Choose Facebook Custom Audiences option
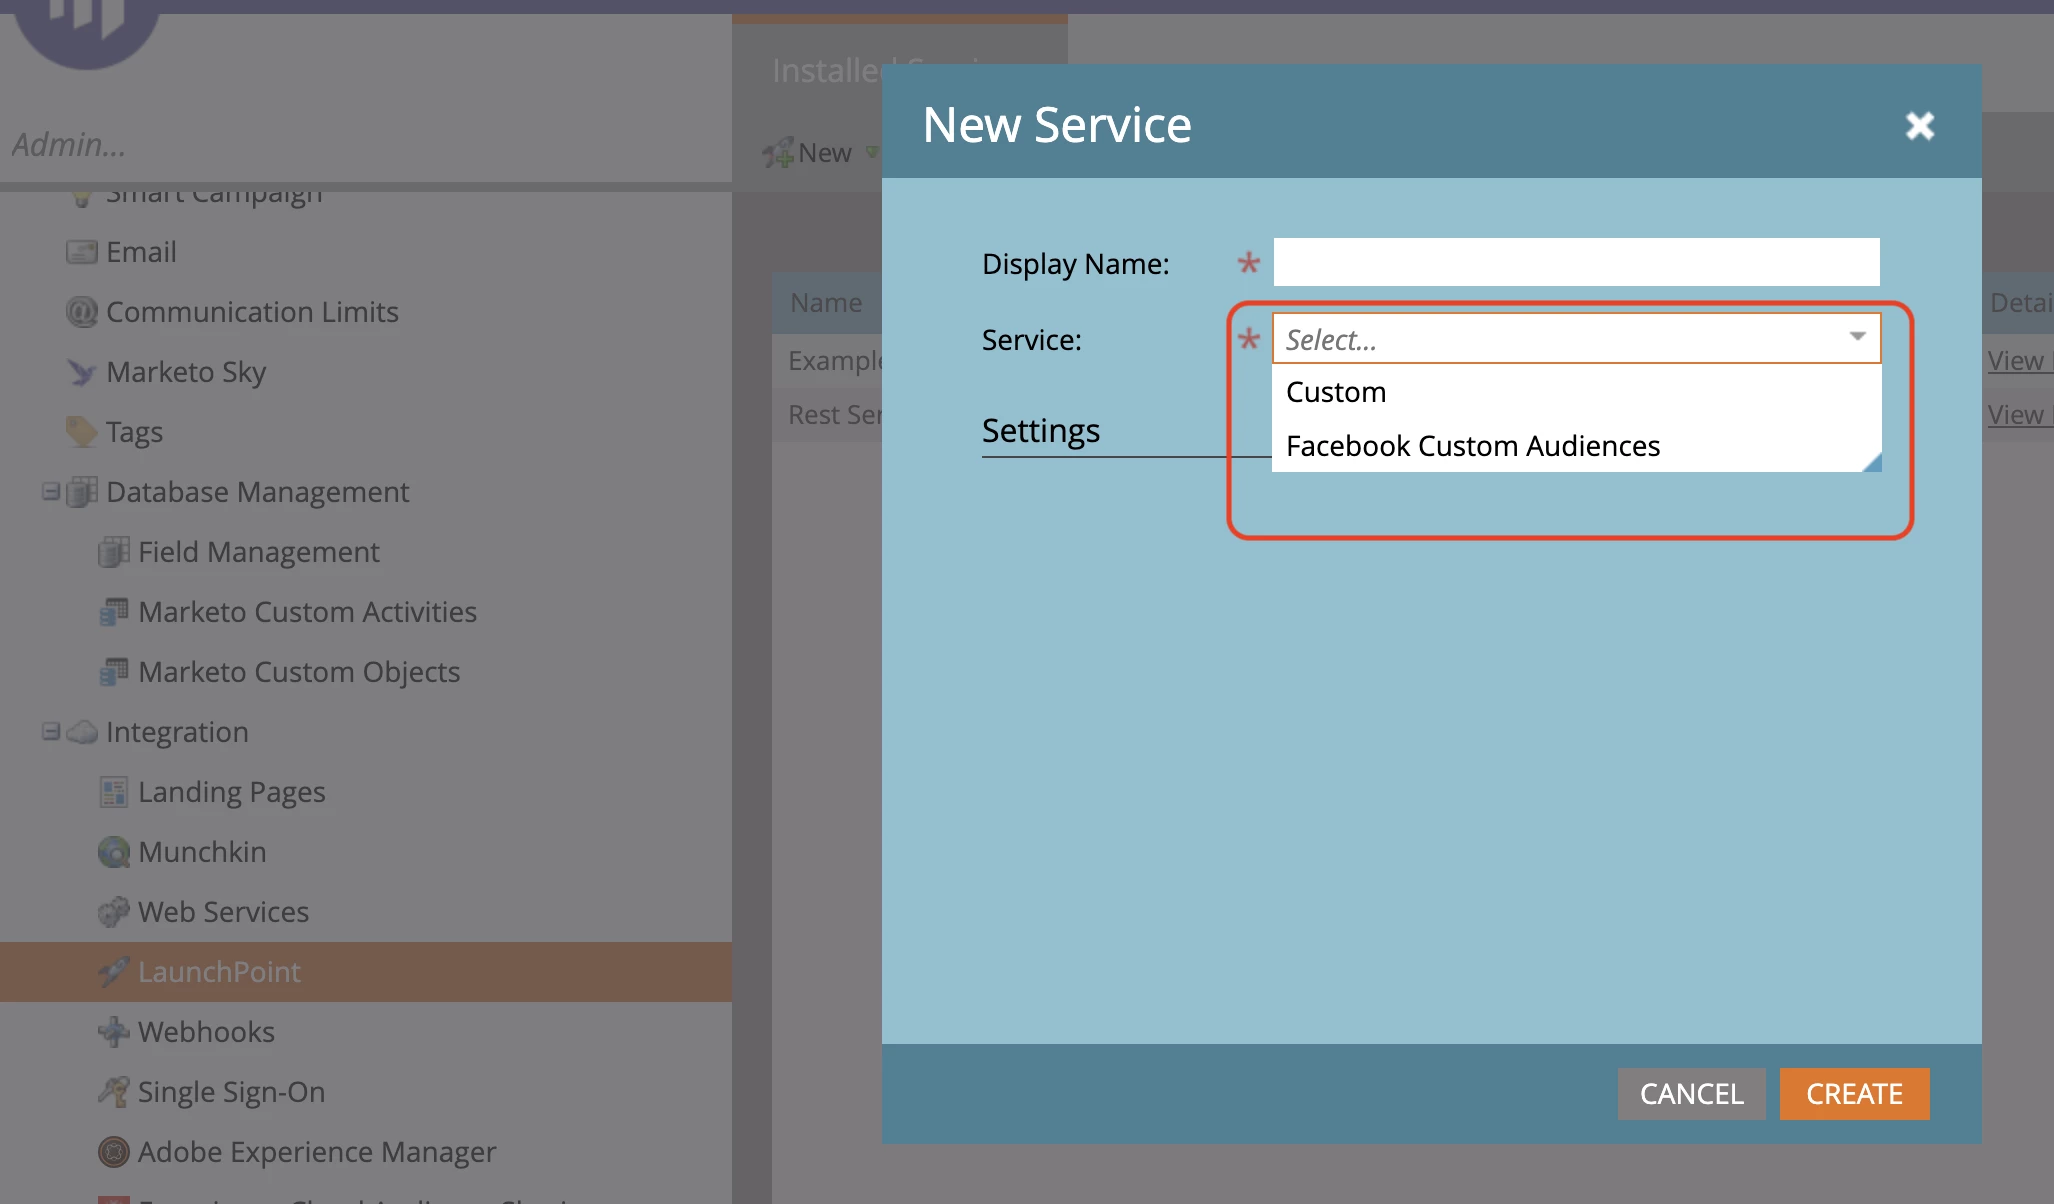The width and height of the screenshot is (2054, 1204). point(1472,446)
